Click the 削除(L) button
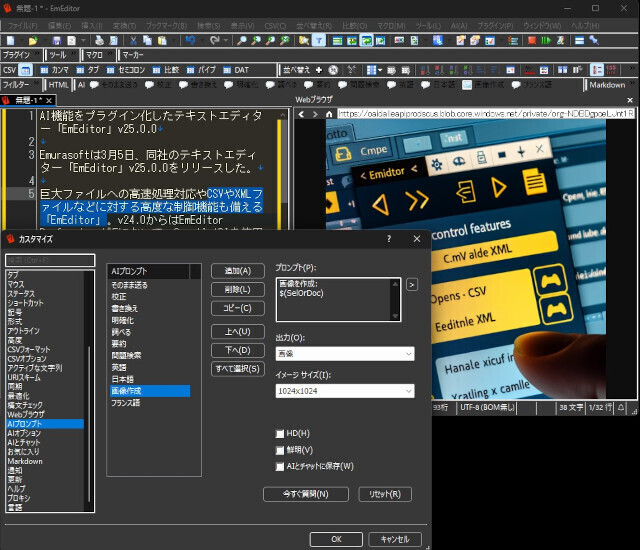 tap(238, 290)
